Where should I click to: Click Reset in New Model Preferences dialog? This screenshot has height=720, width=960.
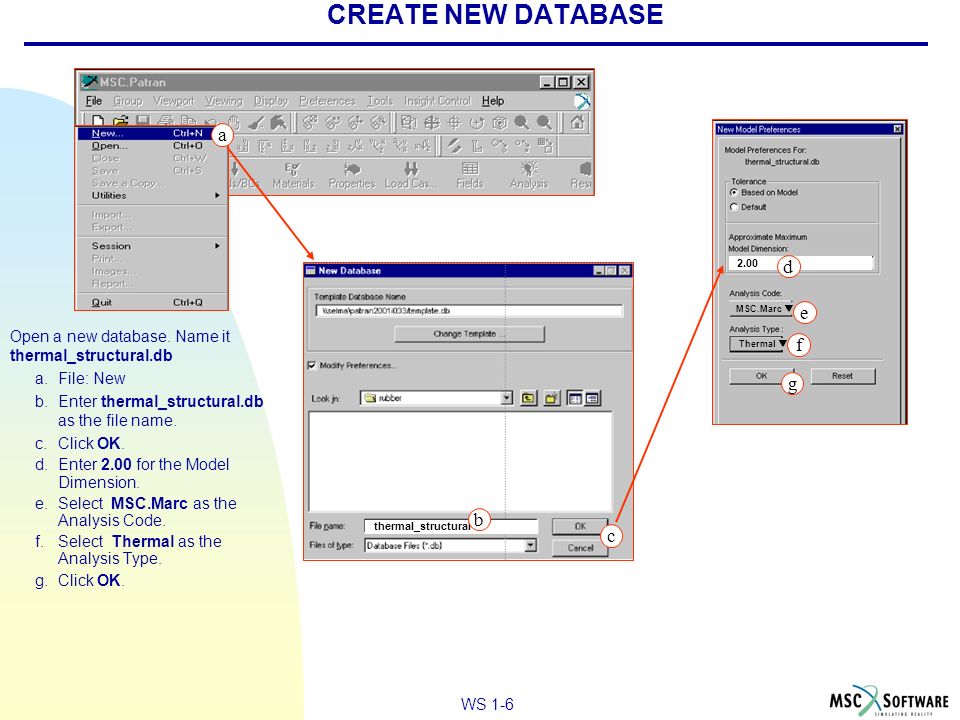coord(842,376)
